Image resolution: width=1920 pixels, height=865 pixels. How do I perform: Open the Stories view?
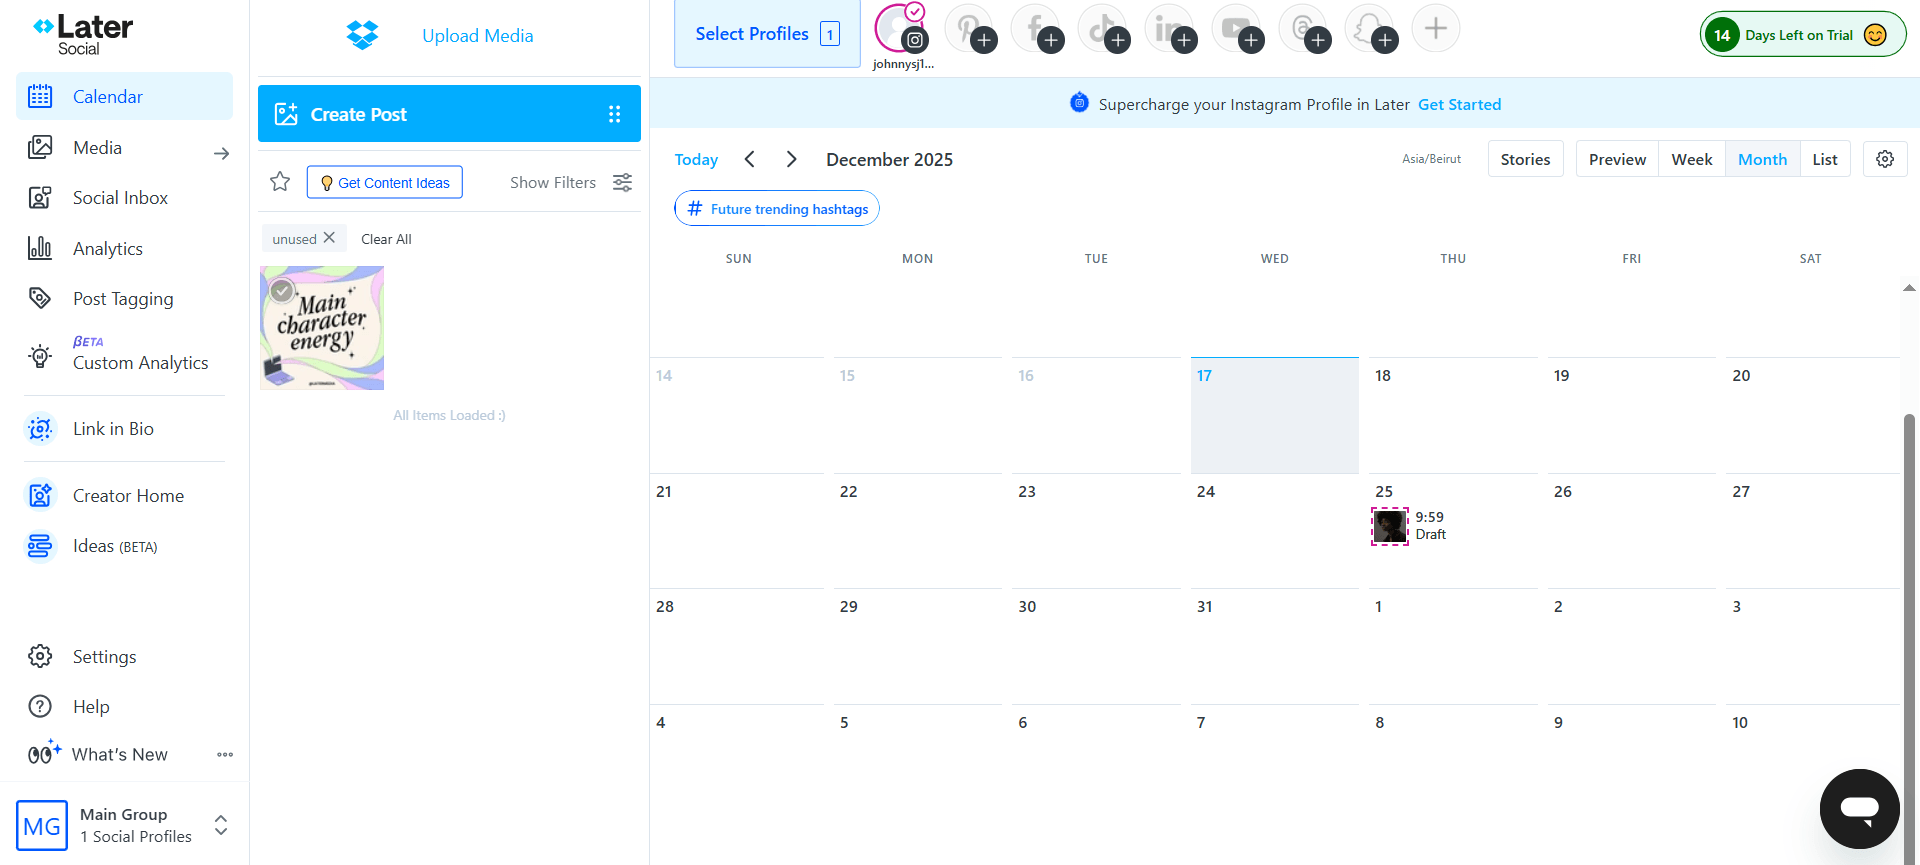(x=1525, y=159)
